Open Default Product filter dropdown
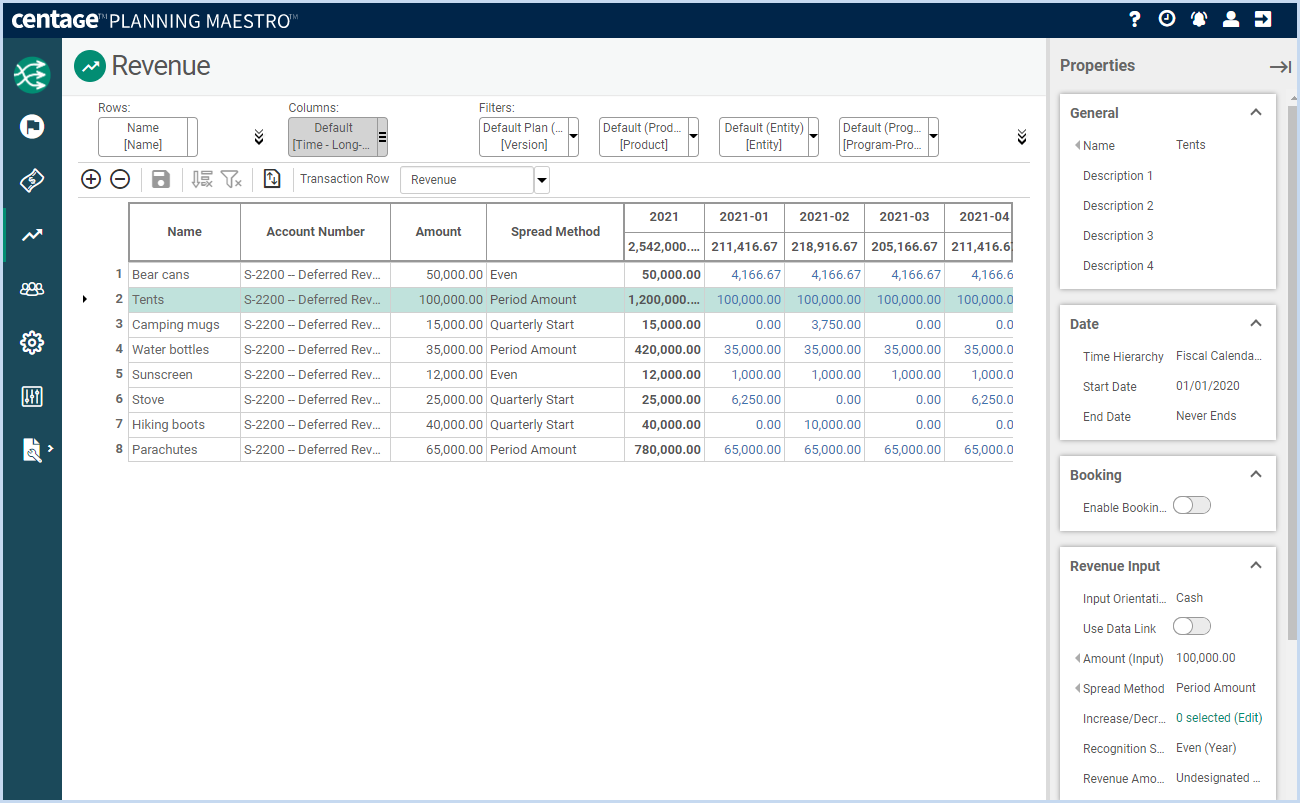This screenshot has width=1300, height=803. (x=694, y=137)
